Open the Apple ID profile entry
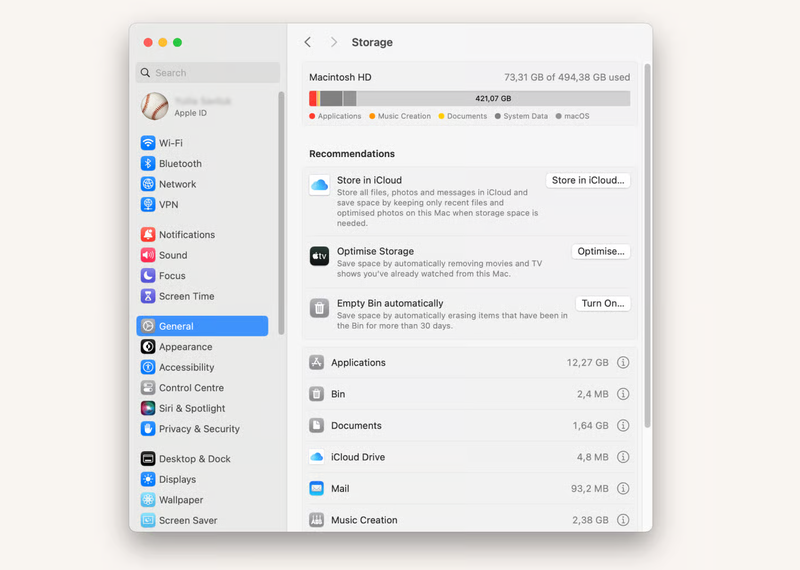 tap(202, 107)
